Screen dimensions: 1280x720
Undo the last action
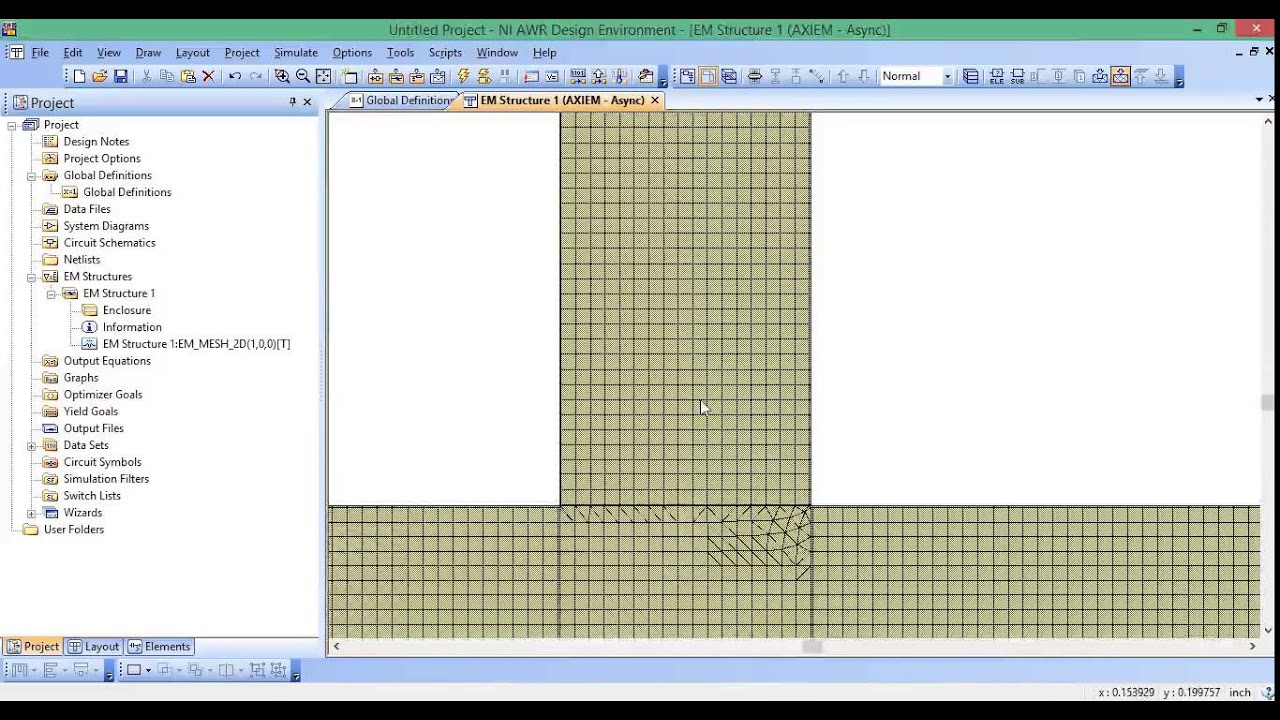(x=234, y=76)
